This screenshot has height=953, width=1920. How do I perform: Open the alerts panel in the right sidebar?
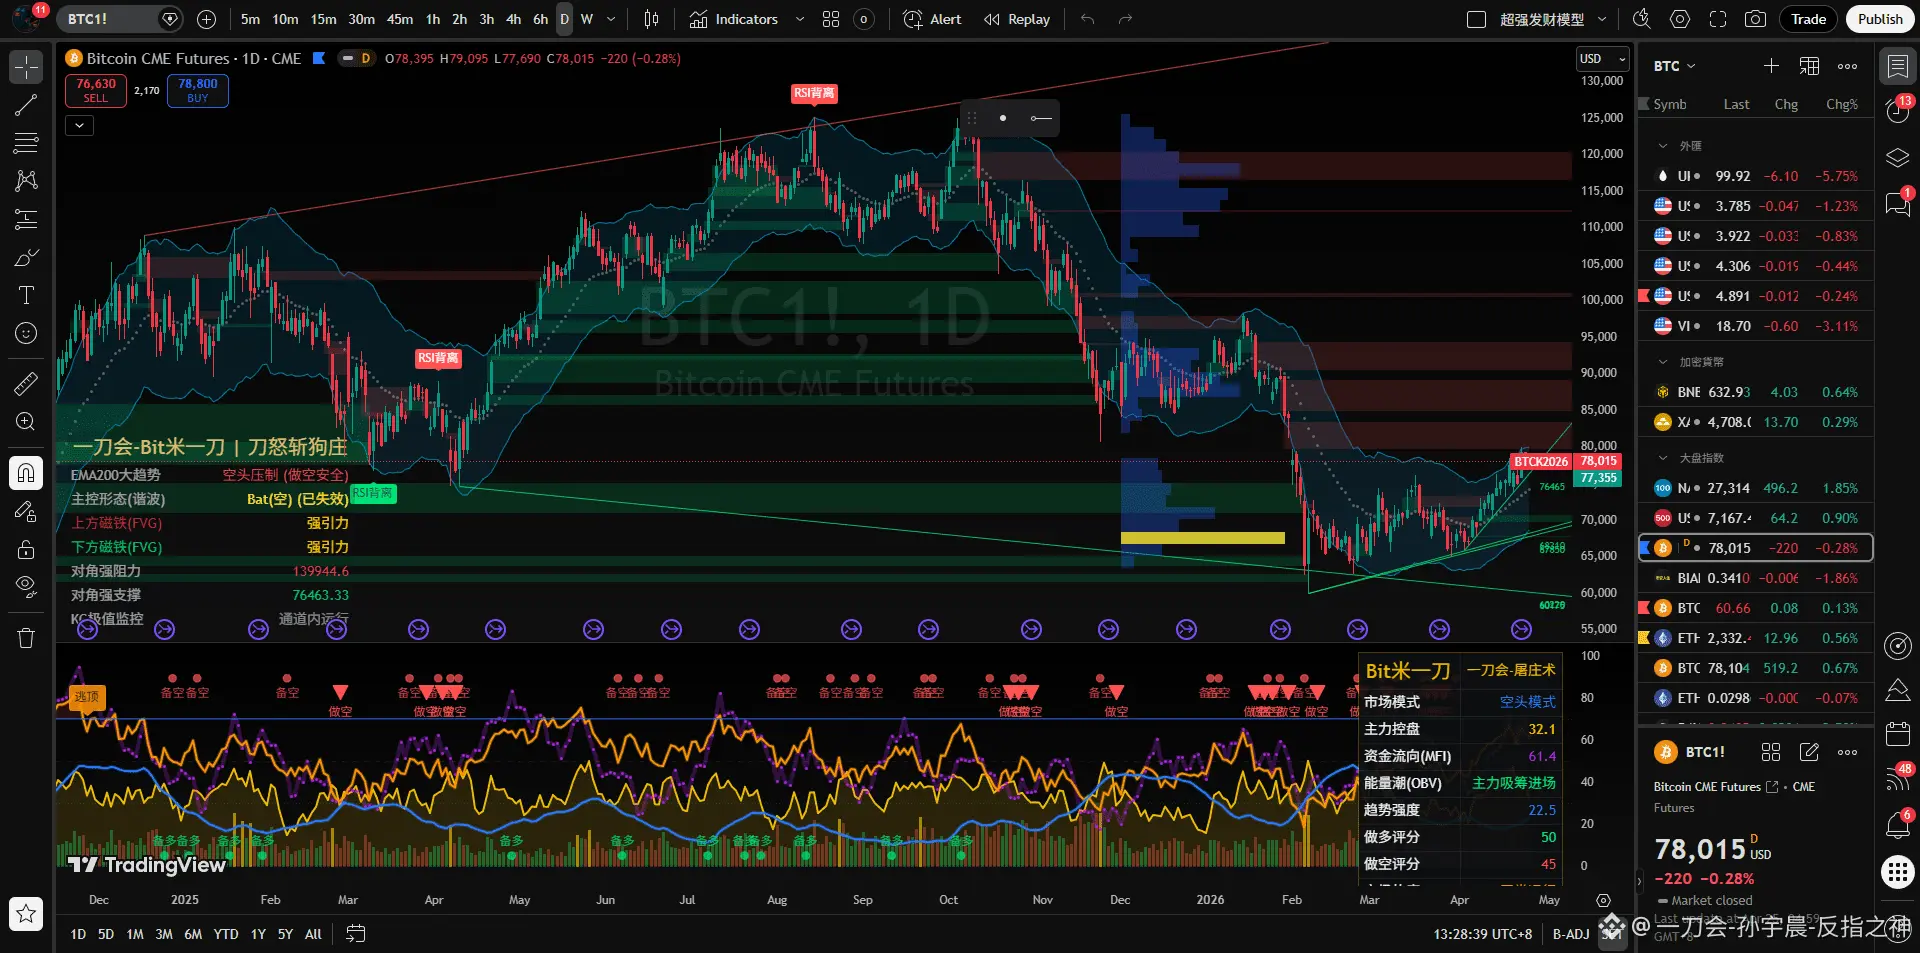(x=1897, y=111)
